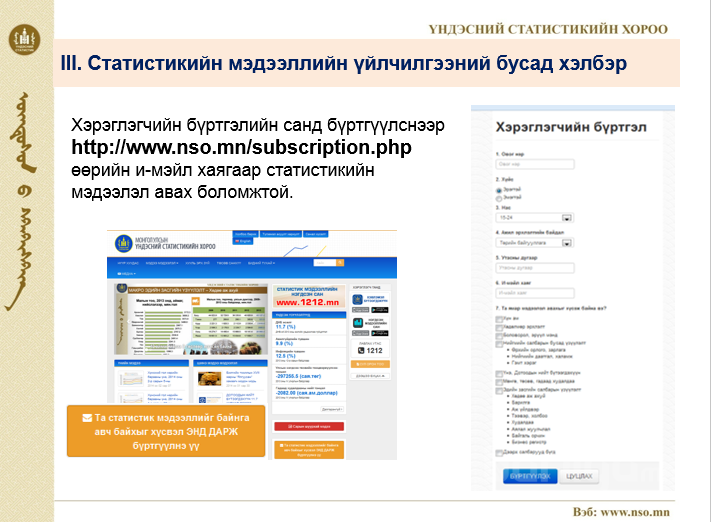
Task: Select the Эрэгтэй gender radio button
Action: (x=499, y=189)
